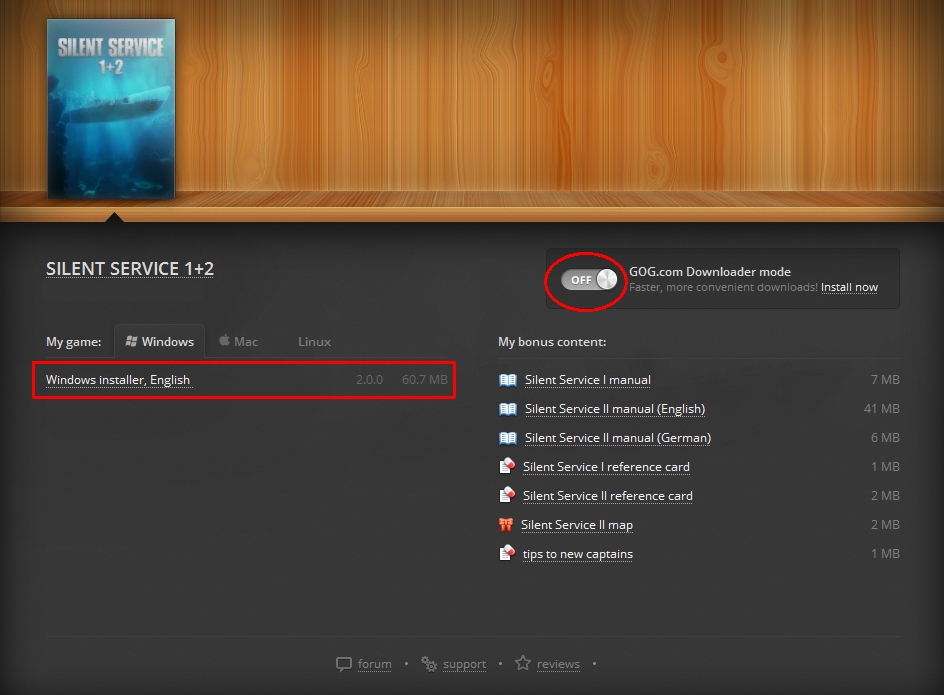The width and height of the screenshot is (944, 695).
Task: Click book icon for Silent Service II English manual
Action: (x=508, y=409)
